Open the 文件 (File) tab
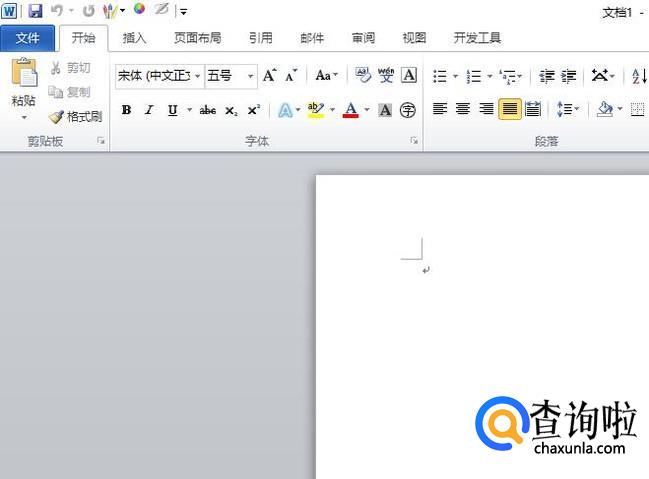Viewport: 649px width, 479px height. click(x=27, y=38)
